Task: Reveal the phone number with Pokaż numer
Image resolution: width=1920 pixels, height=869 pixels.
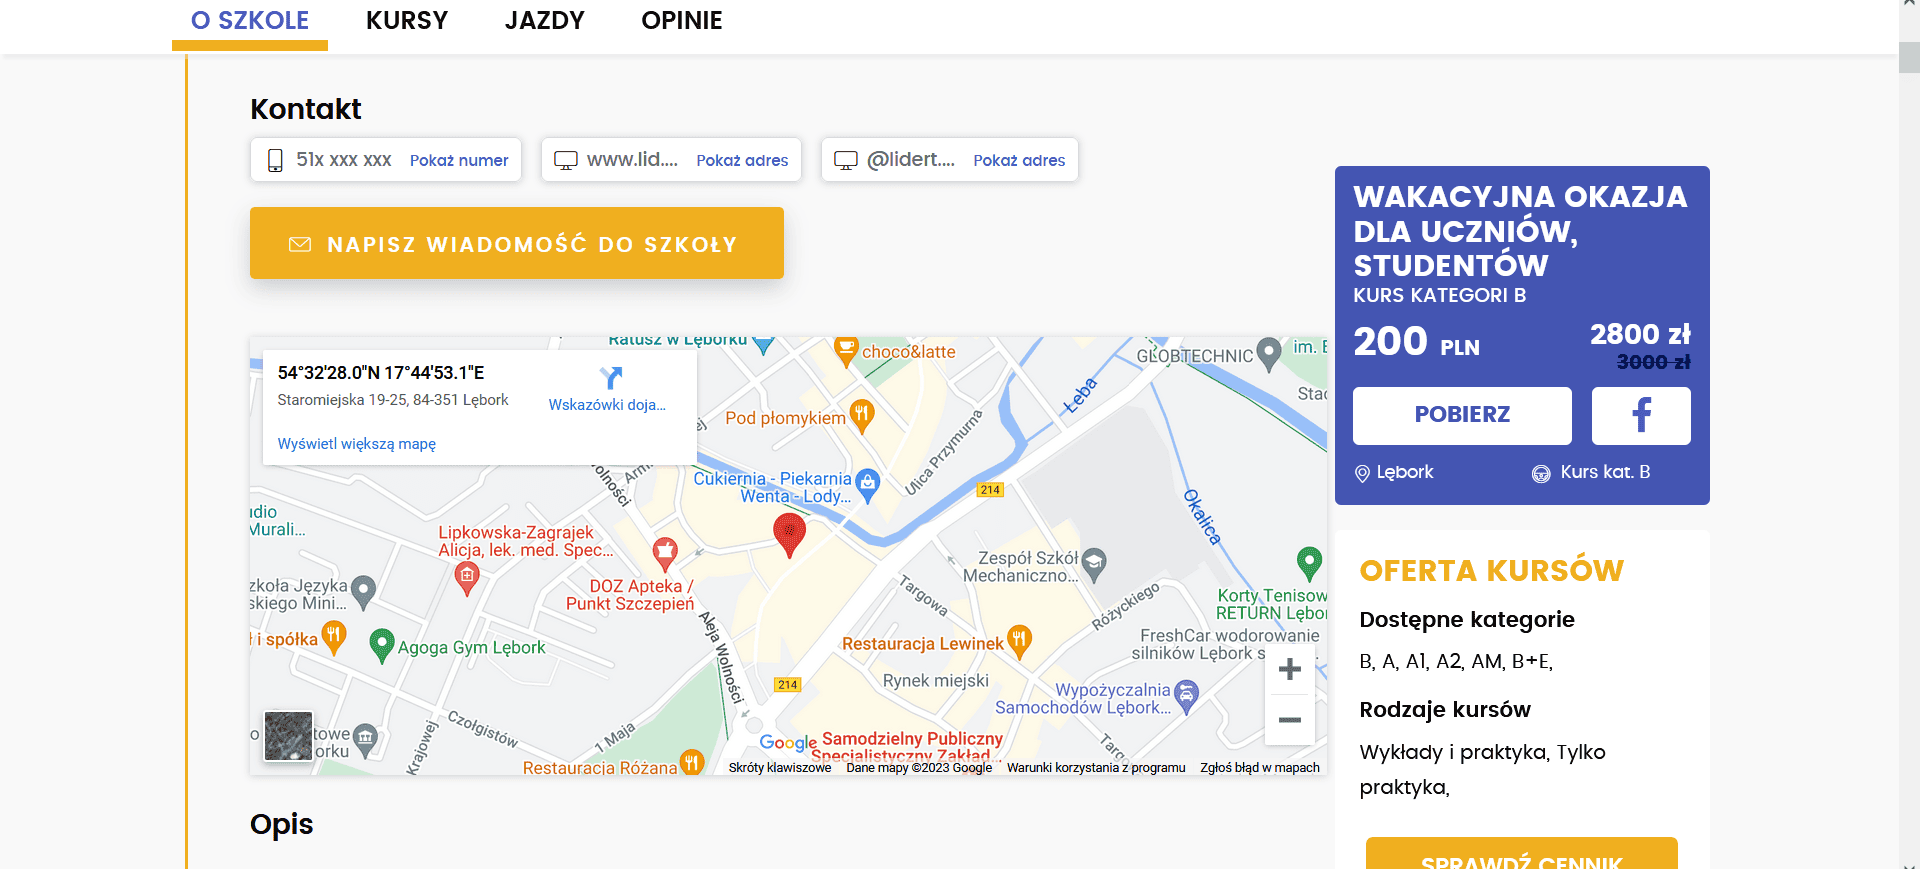Action: point(458,160)
